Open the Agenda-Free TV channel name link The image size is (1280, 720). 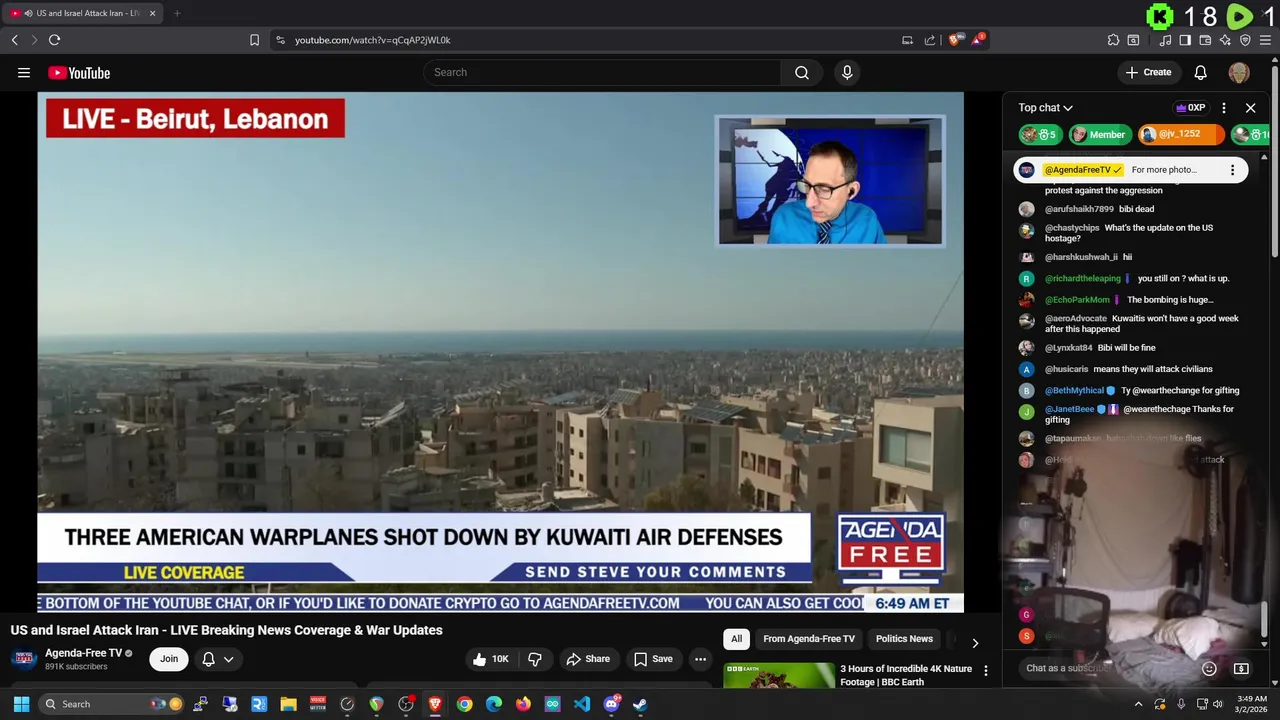tap(83, 653)
